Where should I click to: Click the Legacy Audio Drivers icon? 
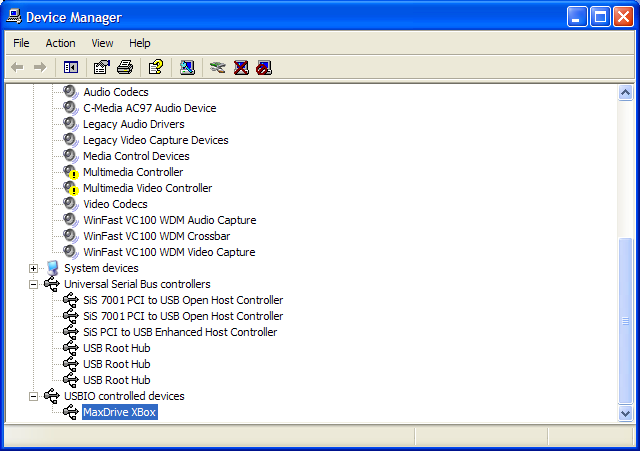(x=71, y=124)
